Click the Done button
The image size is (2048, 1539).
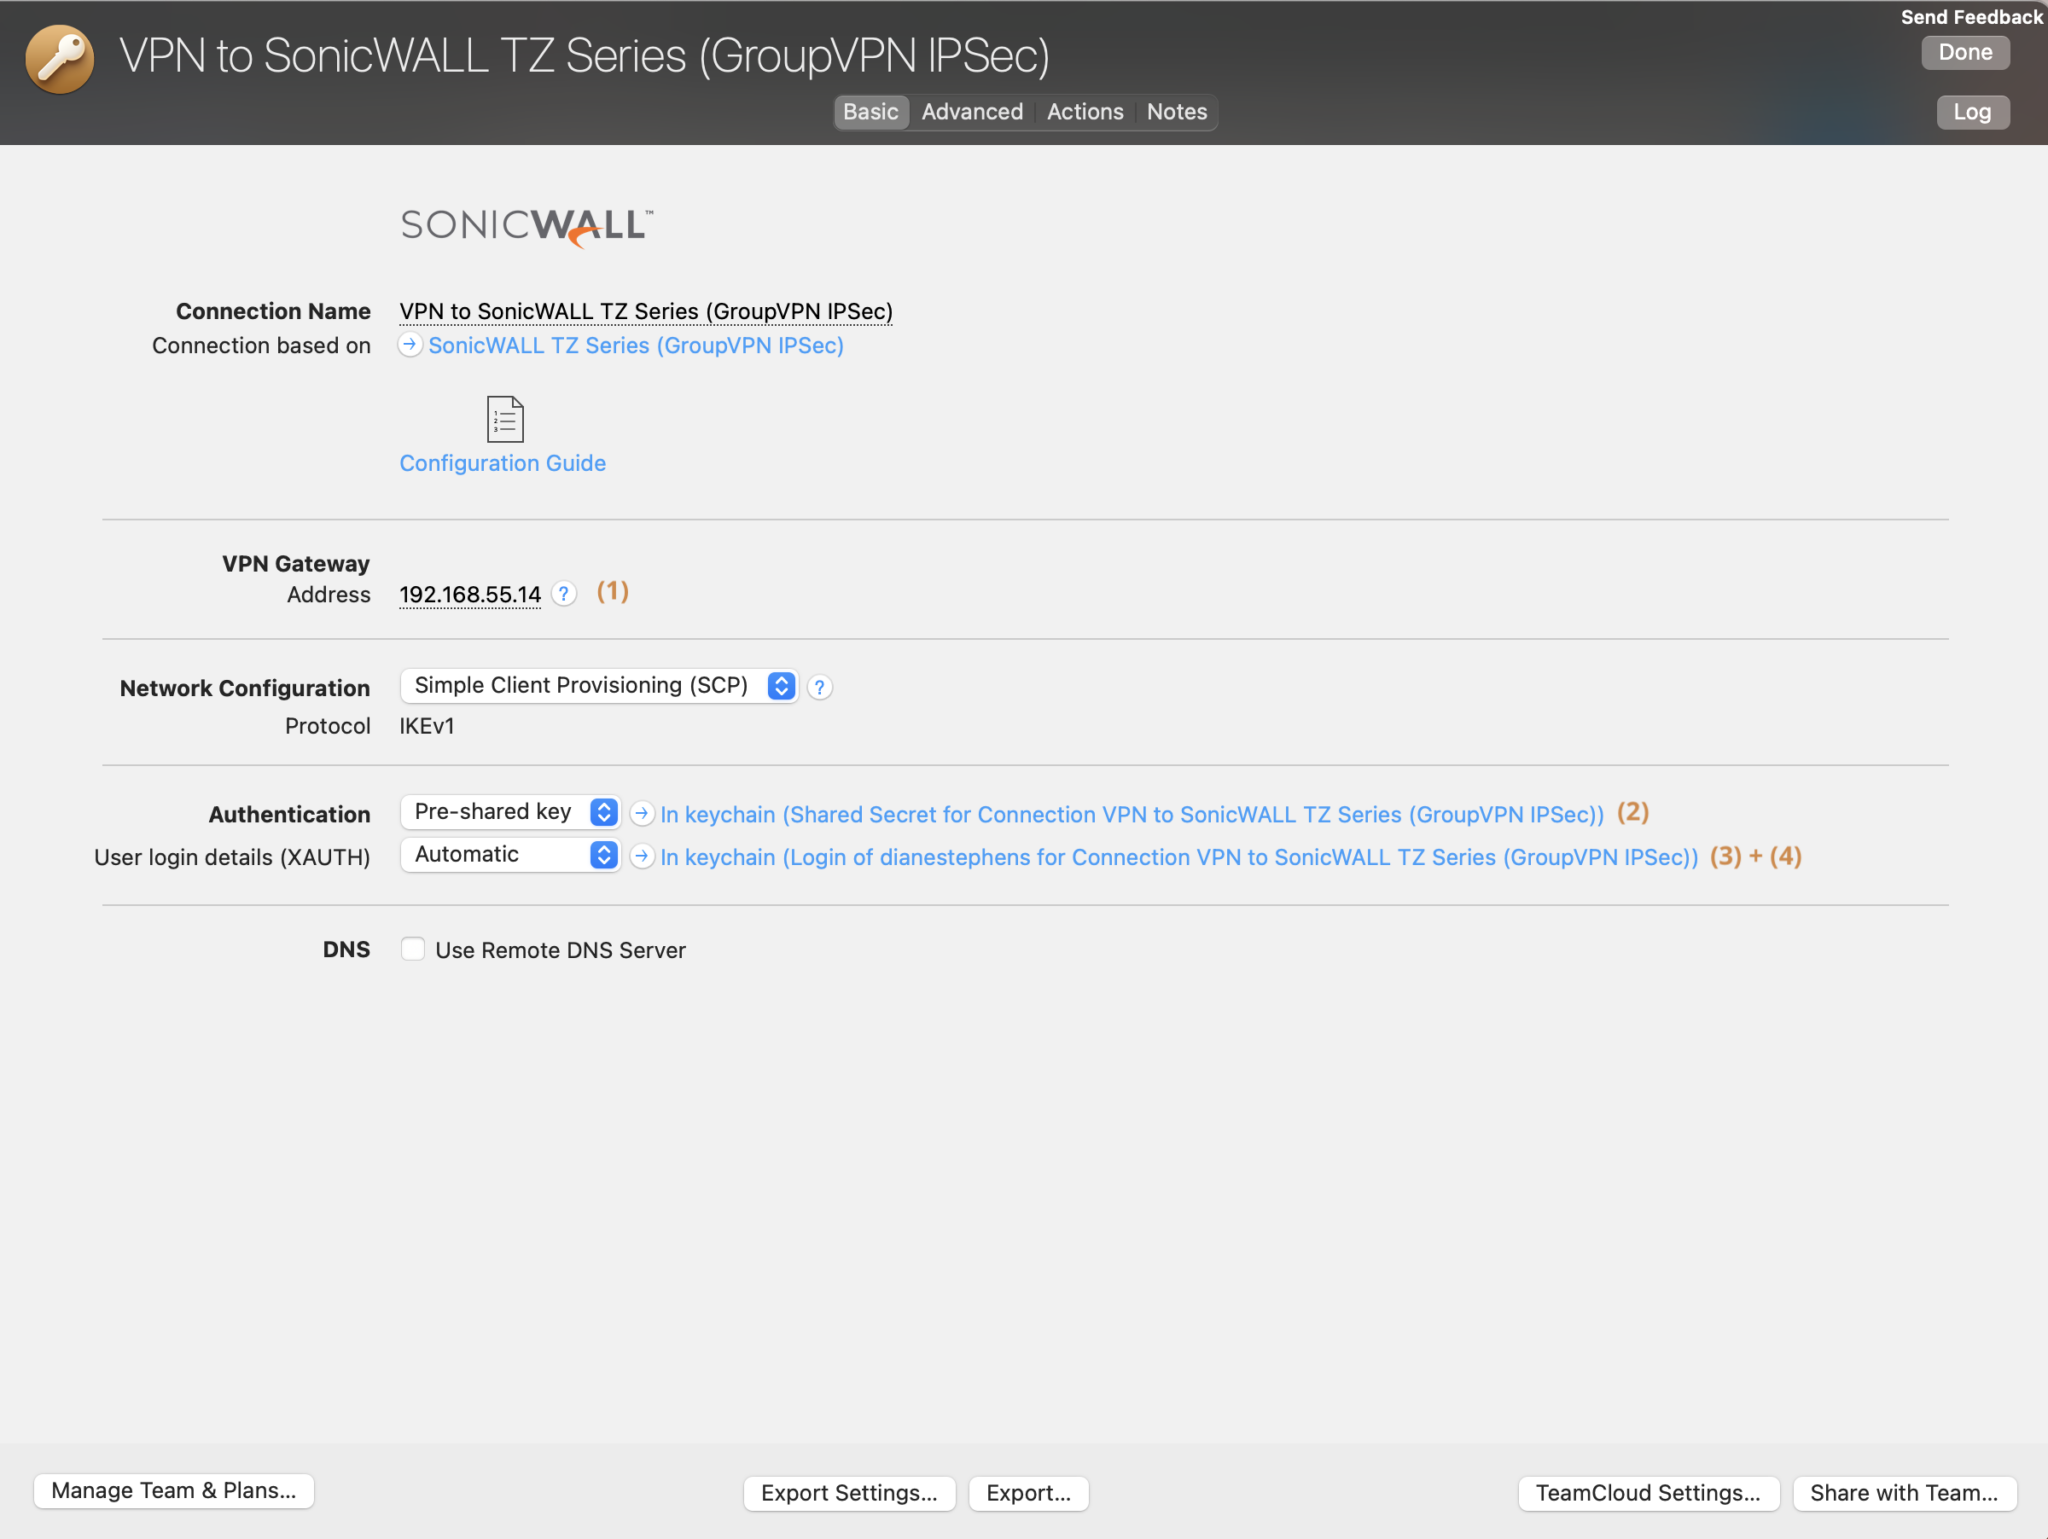[x=1963, y=51]
